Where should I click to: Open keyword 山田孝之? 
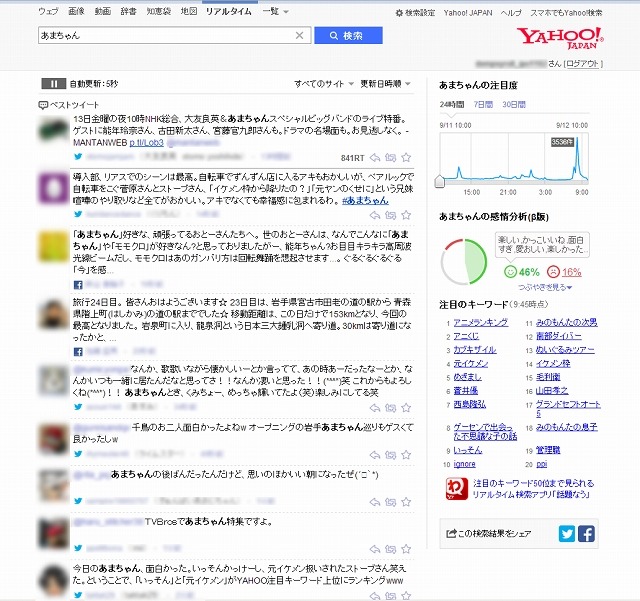[552, 391]
